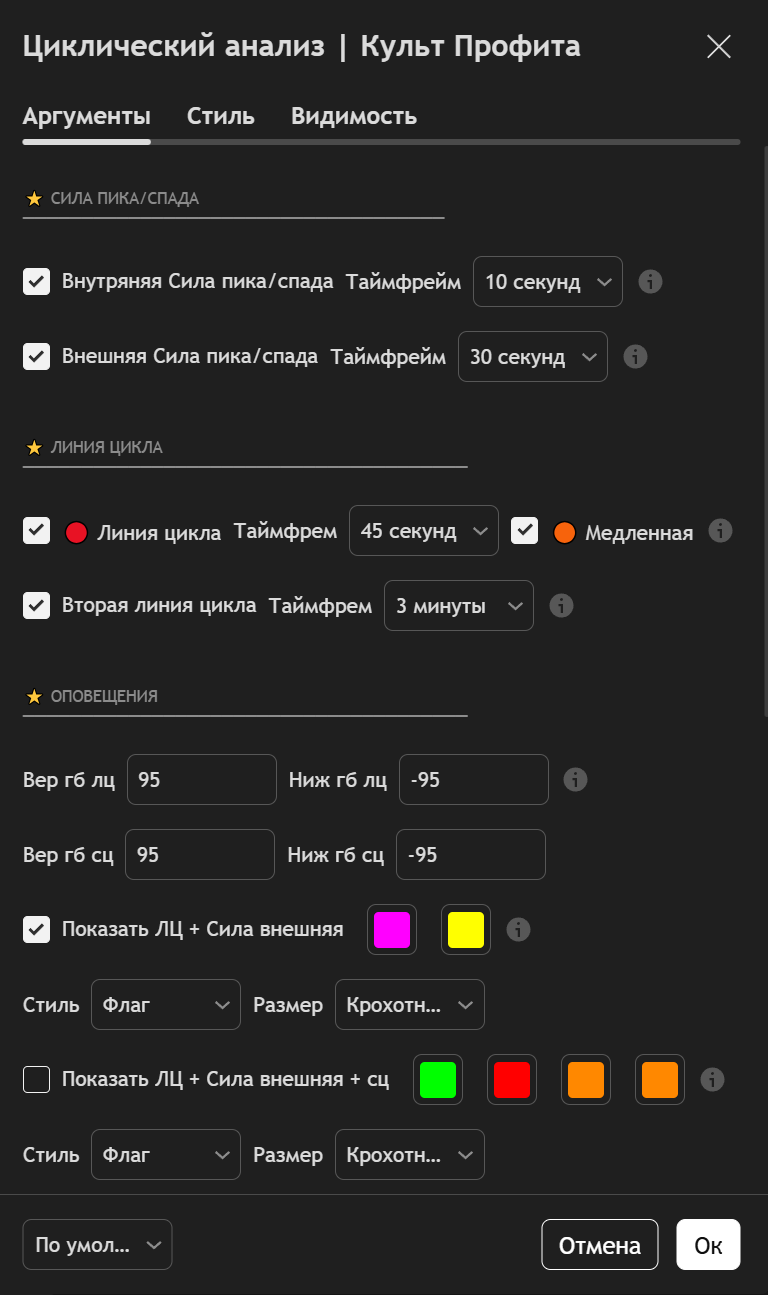
Task: Expand the По умолчанию defaults dropdown
Action: click(x=97, y=1245)
